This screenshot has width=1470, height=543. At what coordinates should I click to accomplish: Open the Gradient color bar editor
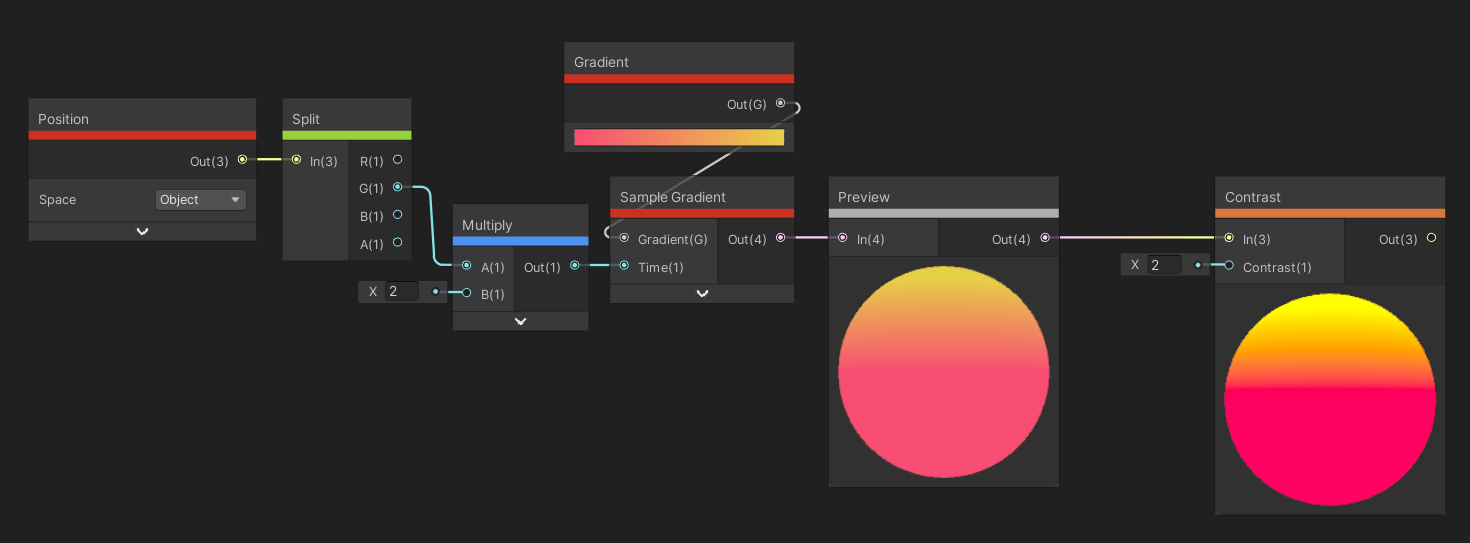679,137
